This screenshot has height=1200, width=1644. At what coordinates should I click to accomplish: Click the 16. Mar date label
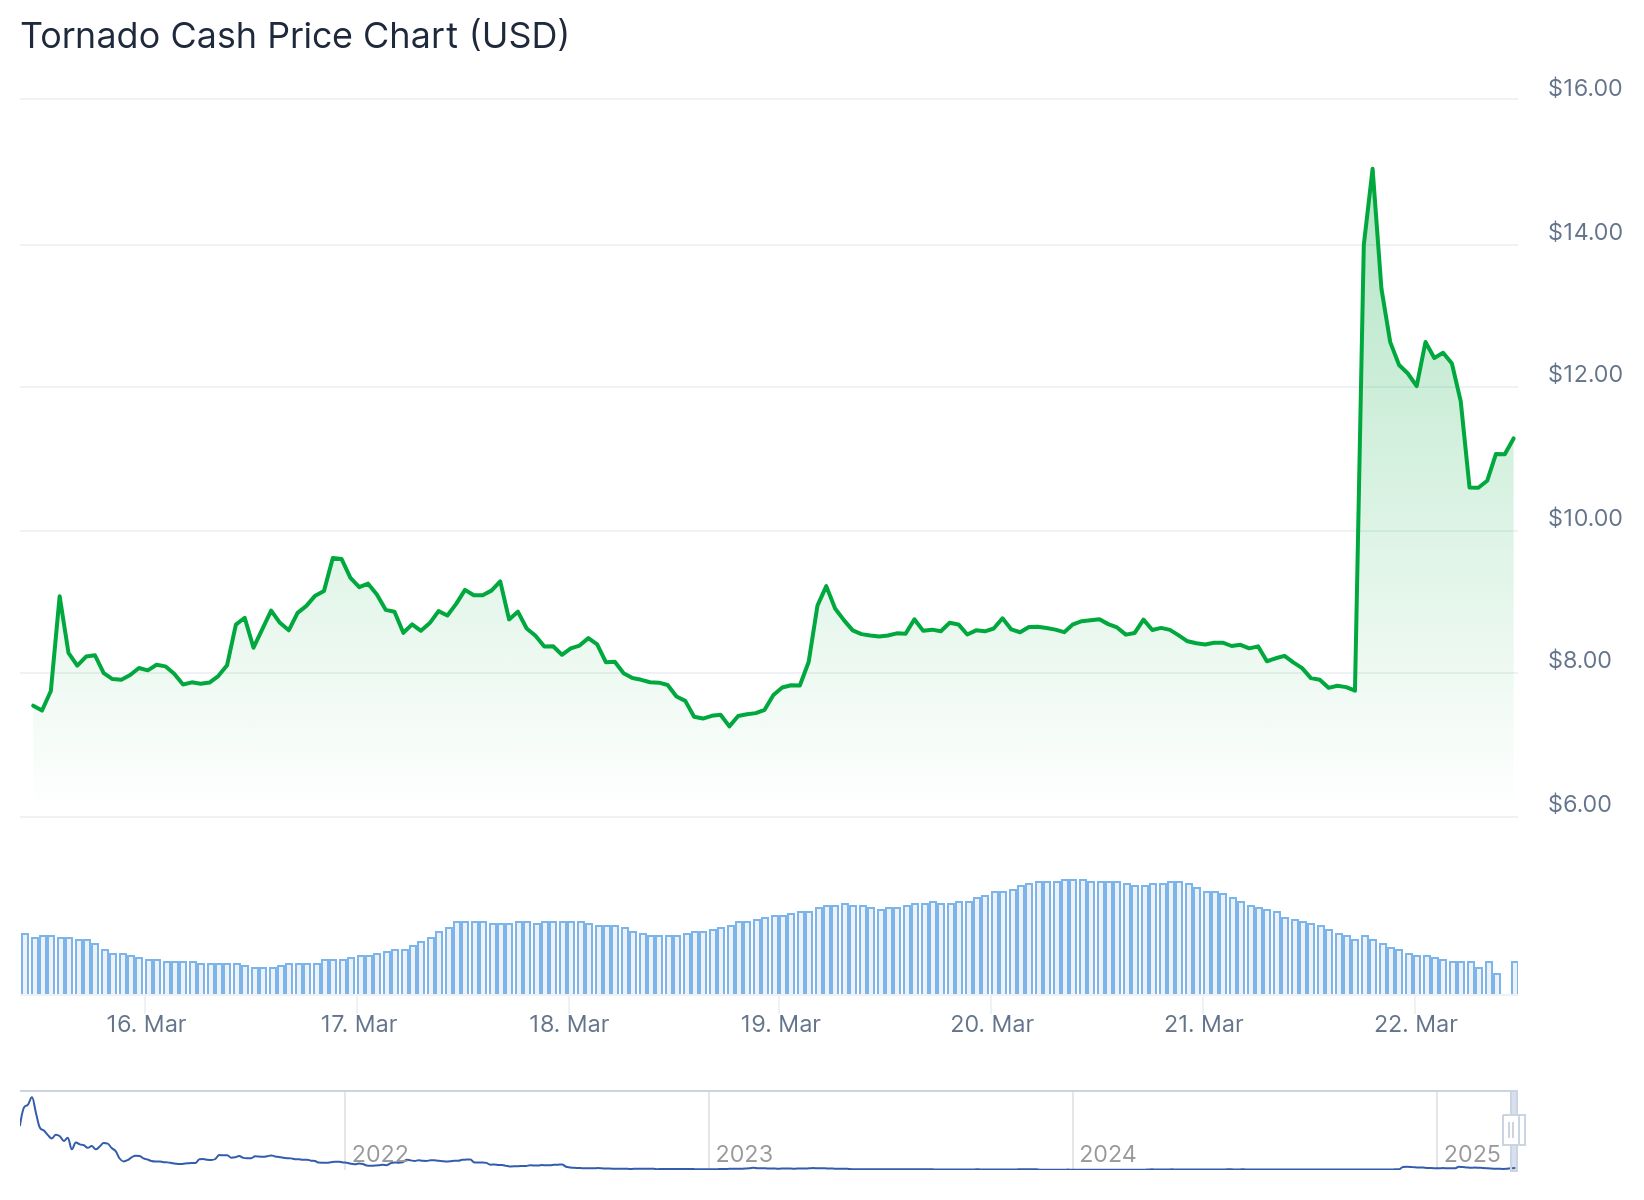[146, 1024]
